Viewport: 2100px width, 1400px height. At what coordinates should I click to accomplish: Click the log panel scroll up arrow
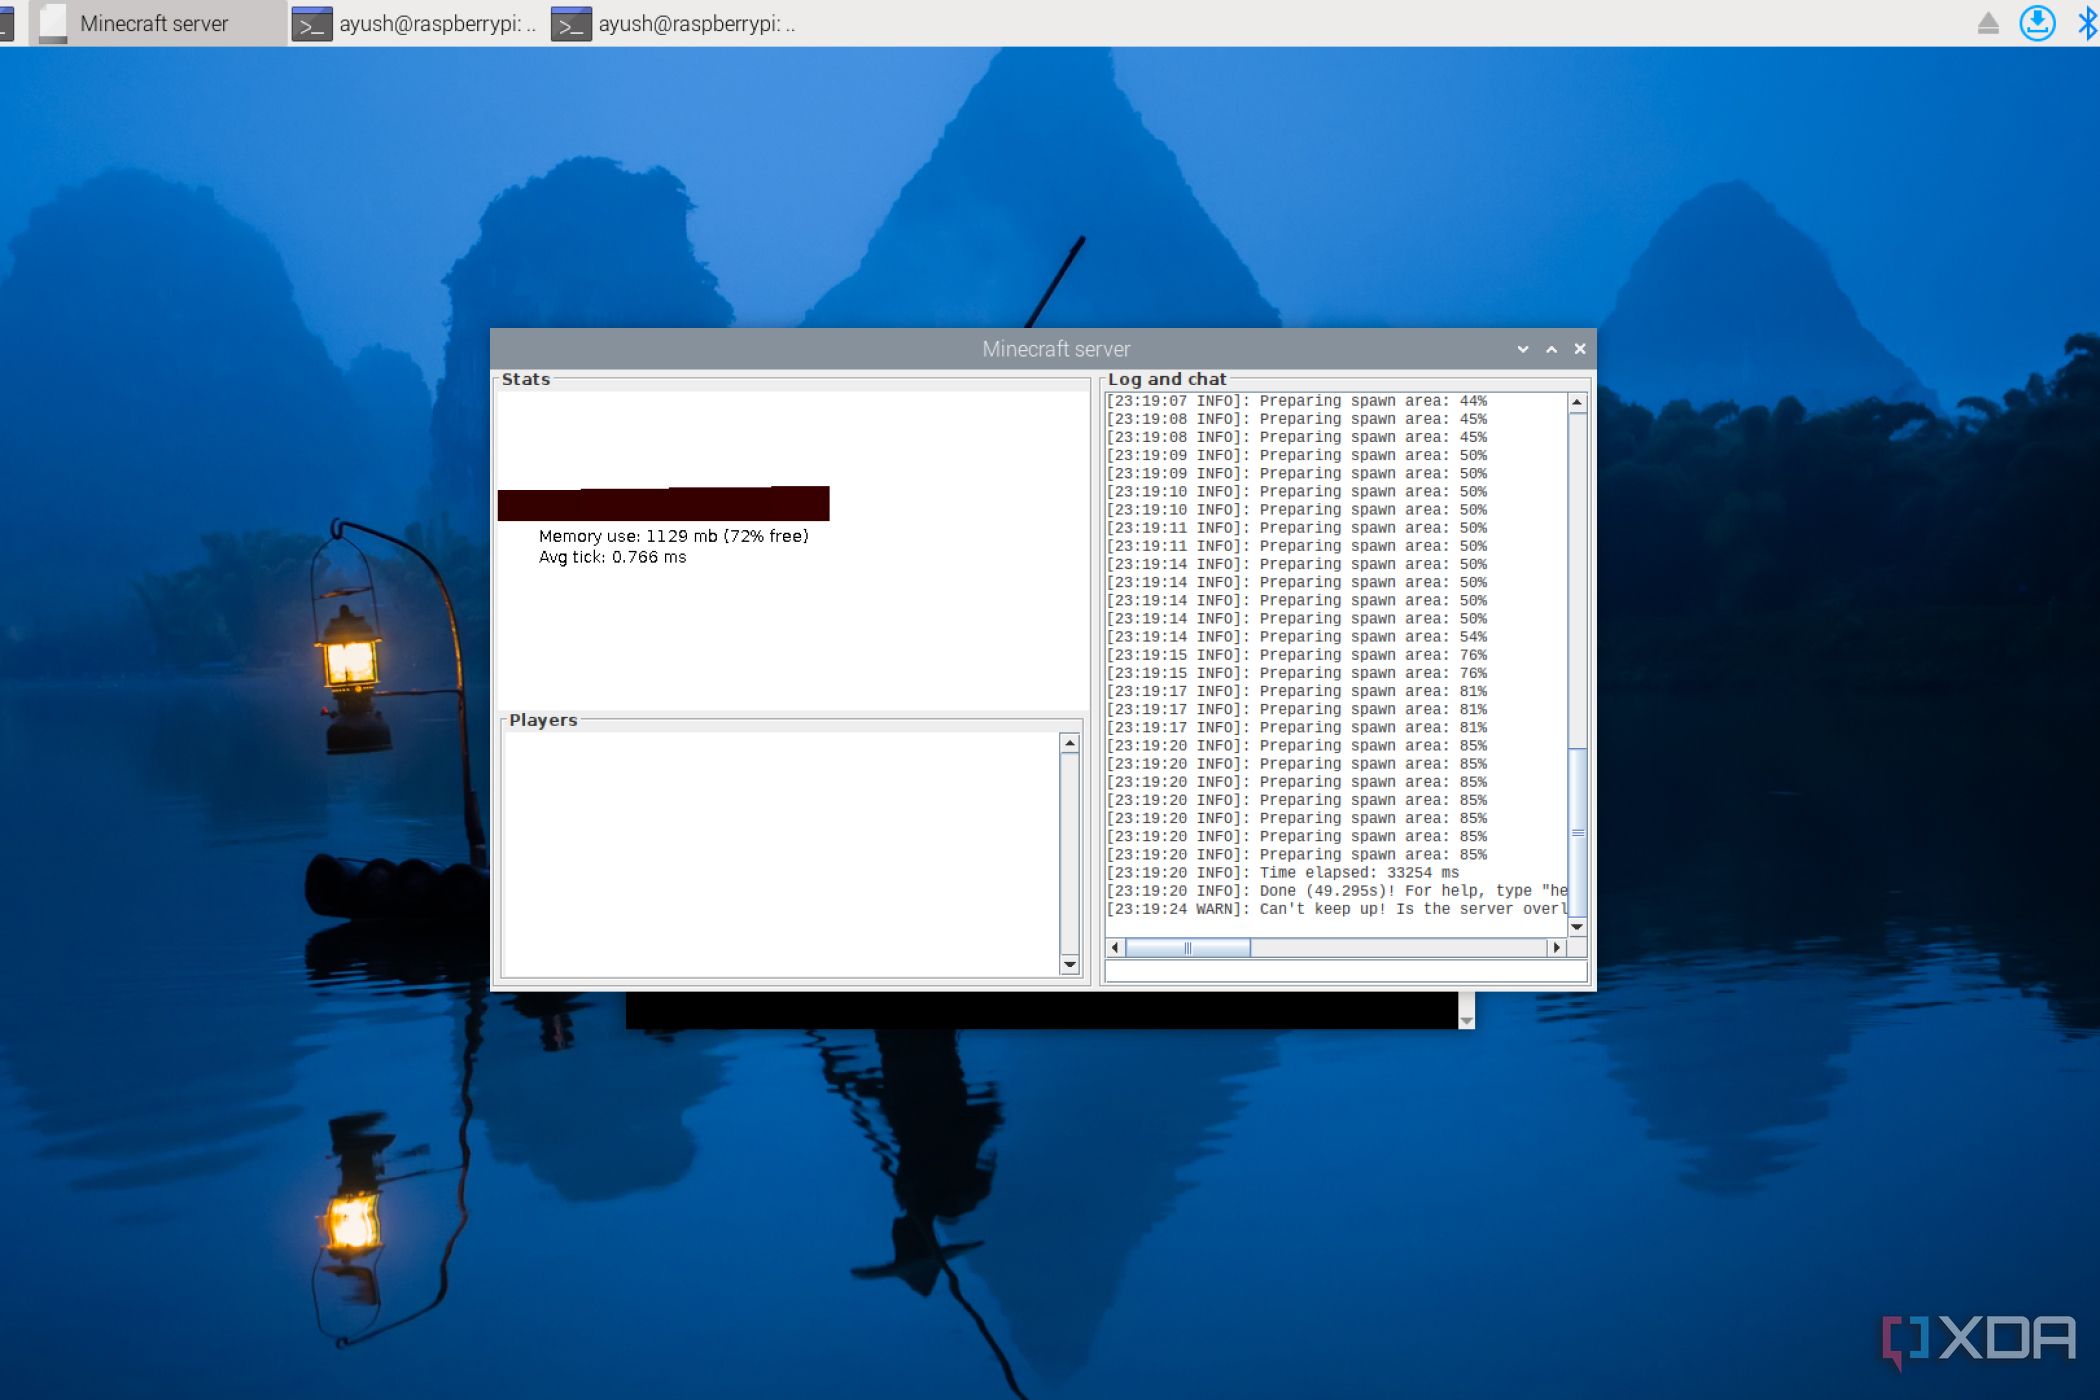tap(1577, 402)
